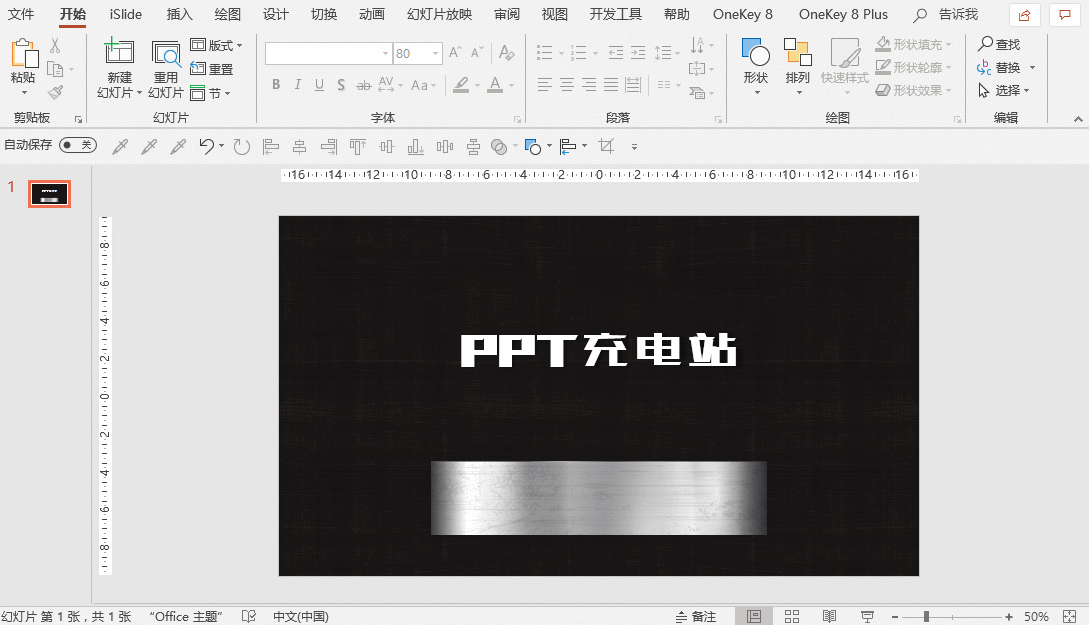Viewport: 1089px width, 625px height.
Task: Click the Cut scissors icon
Action: pos(55,45)
